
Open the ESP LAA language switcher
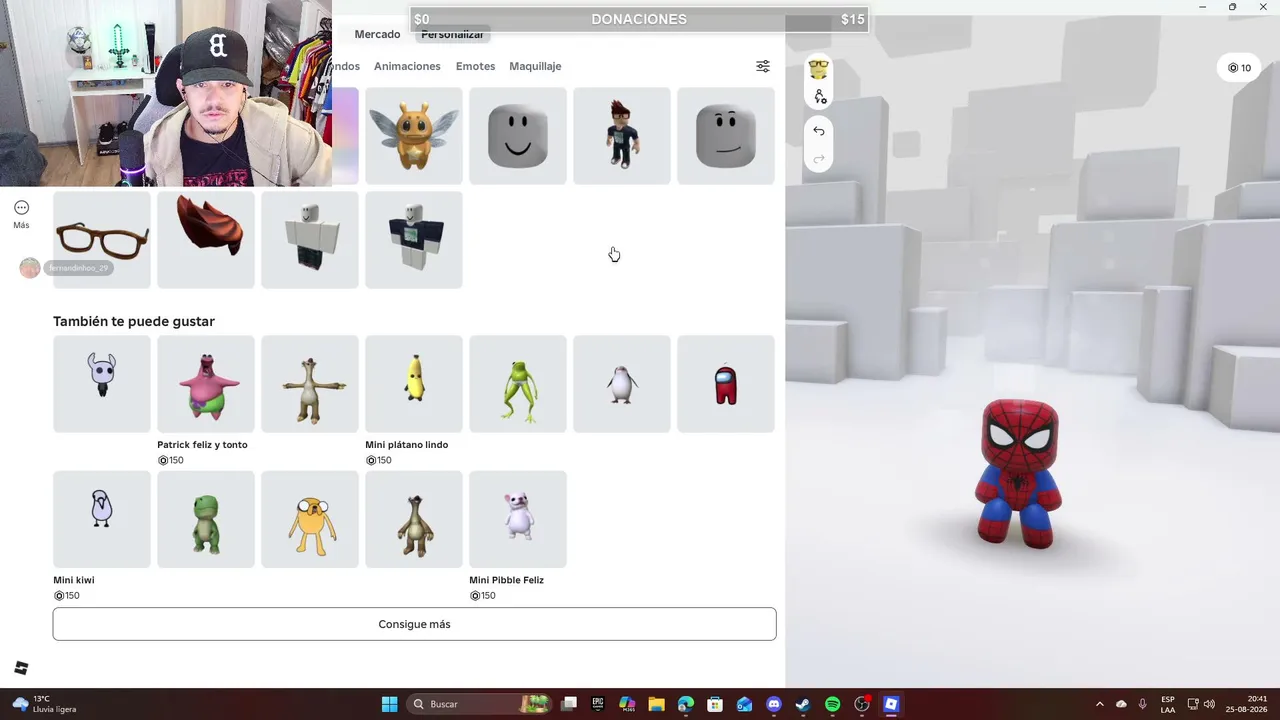click(x=1168, y=704)
